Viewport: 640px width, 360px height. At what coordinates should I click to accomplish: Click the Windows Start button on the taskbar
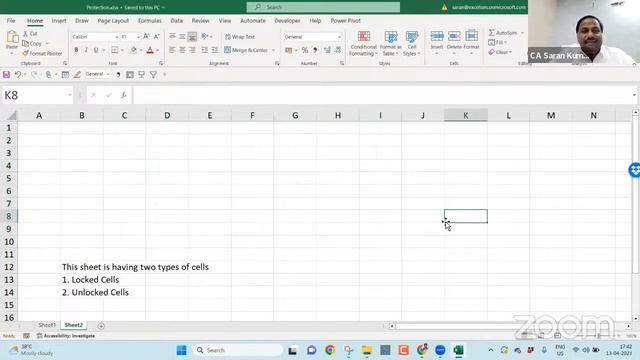tap(182, 350)
